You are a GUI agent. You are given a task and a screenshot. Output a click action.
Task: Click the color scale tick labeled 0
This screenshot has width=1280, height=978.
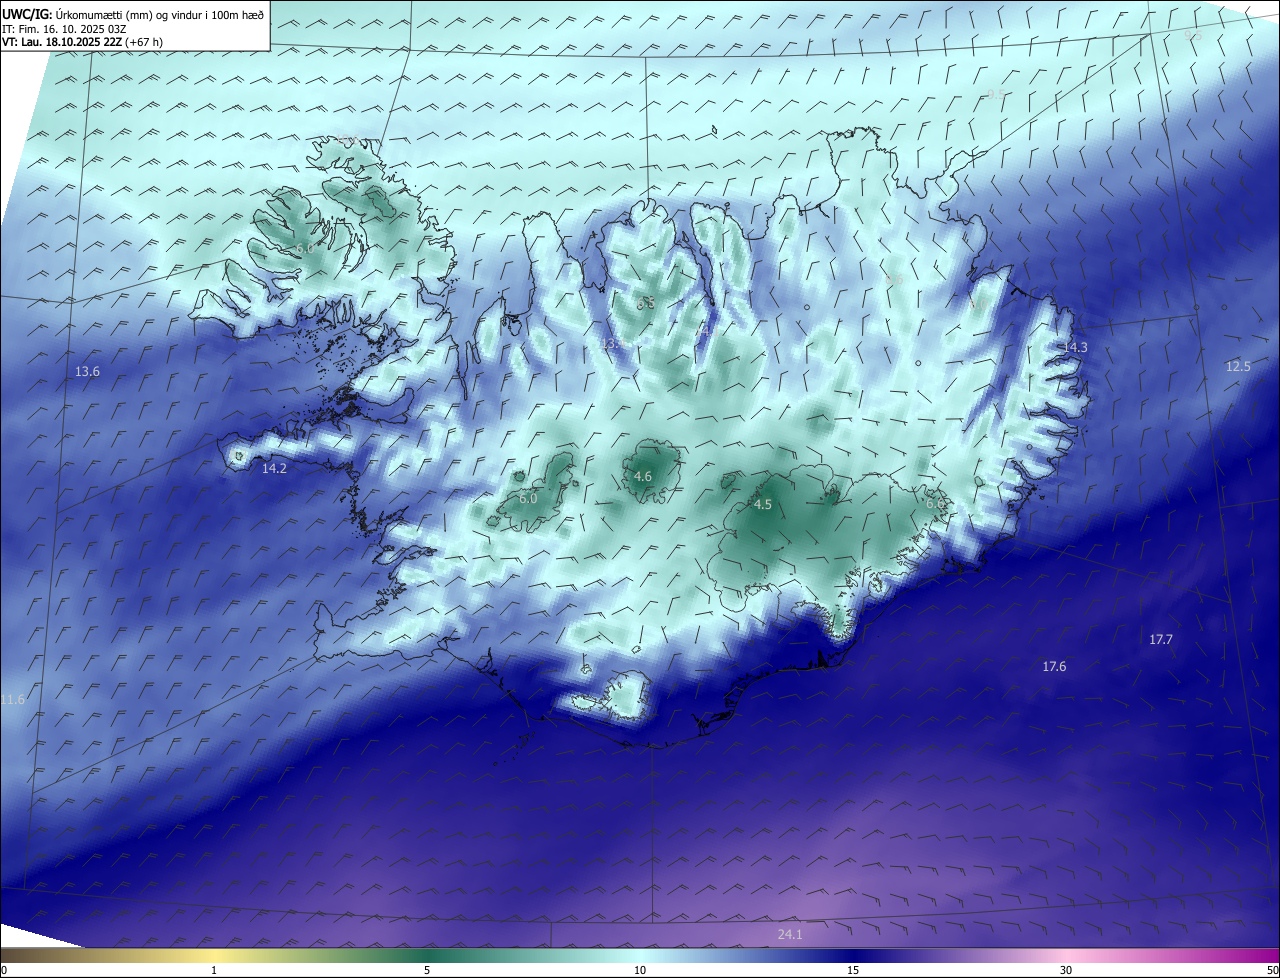click(x=4, y=970)
